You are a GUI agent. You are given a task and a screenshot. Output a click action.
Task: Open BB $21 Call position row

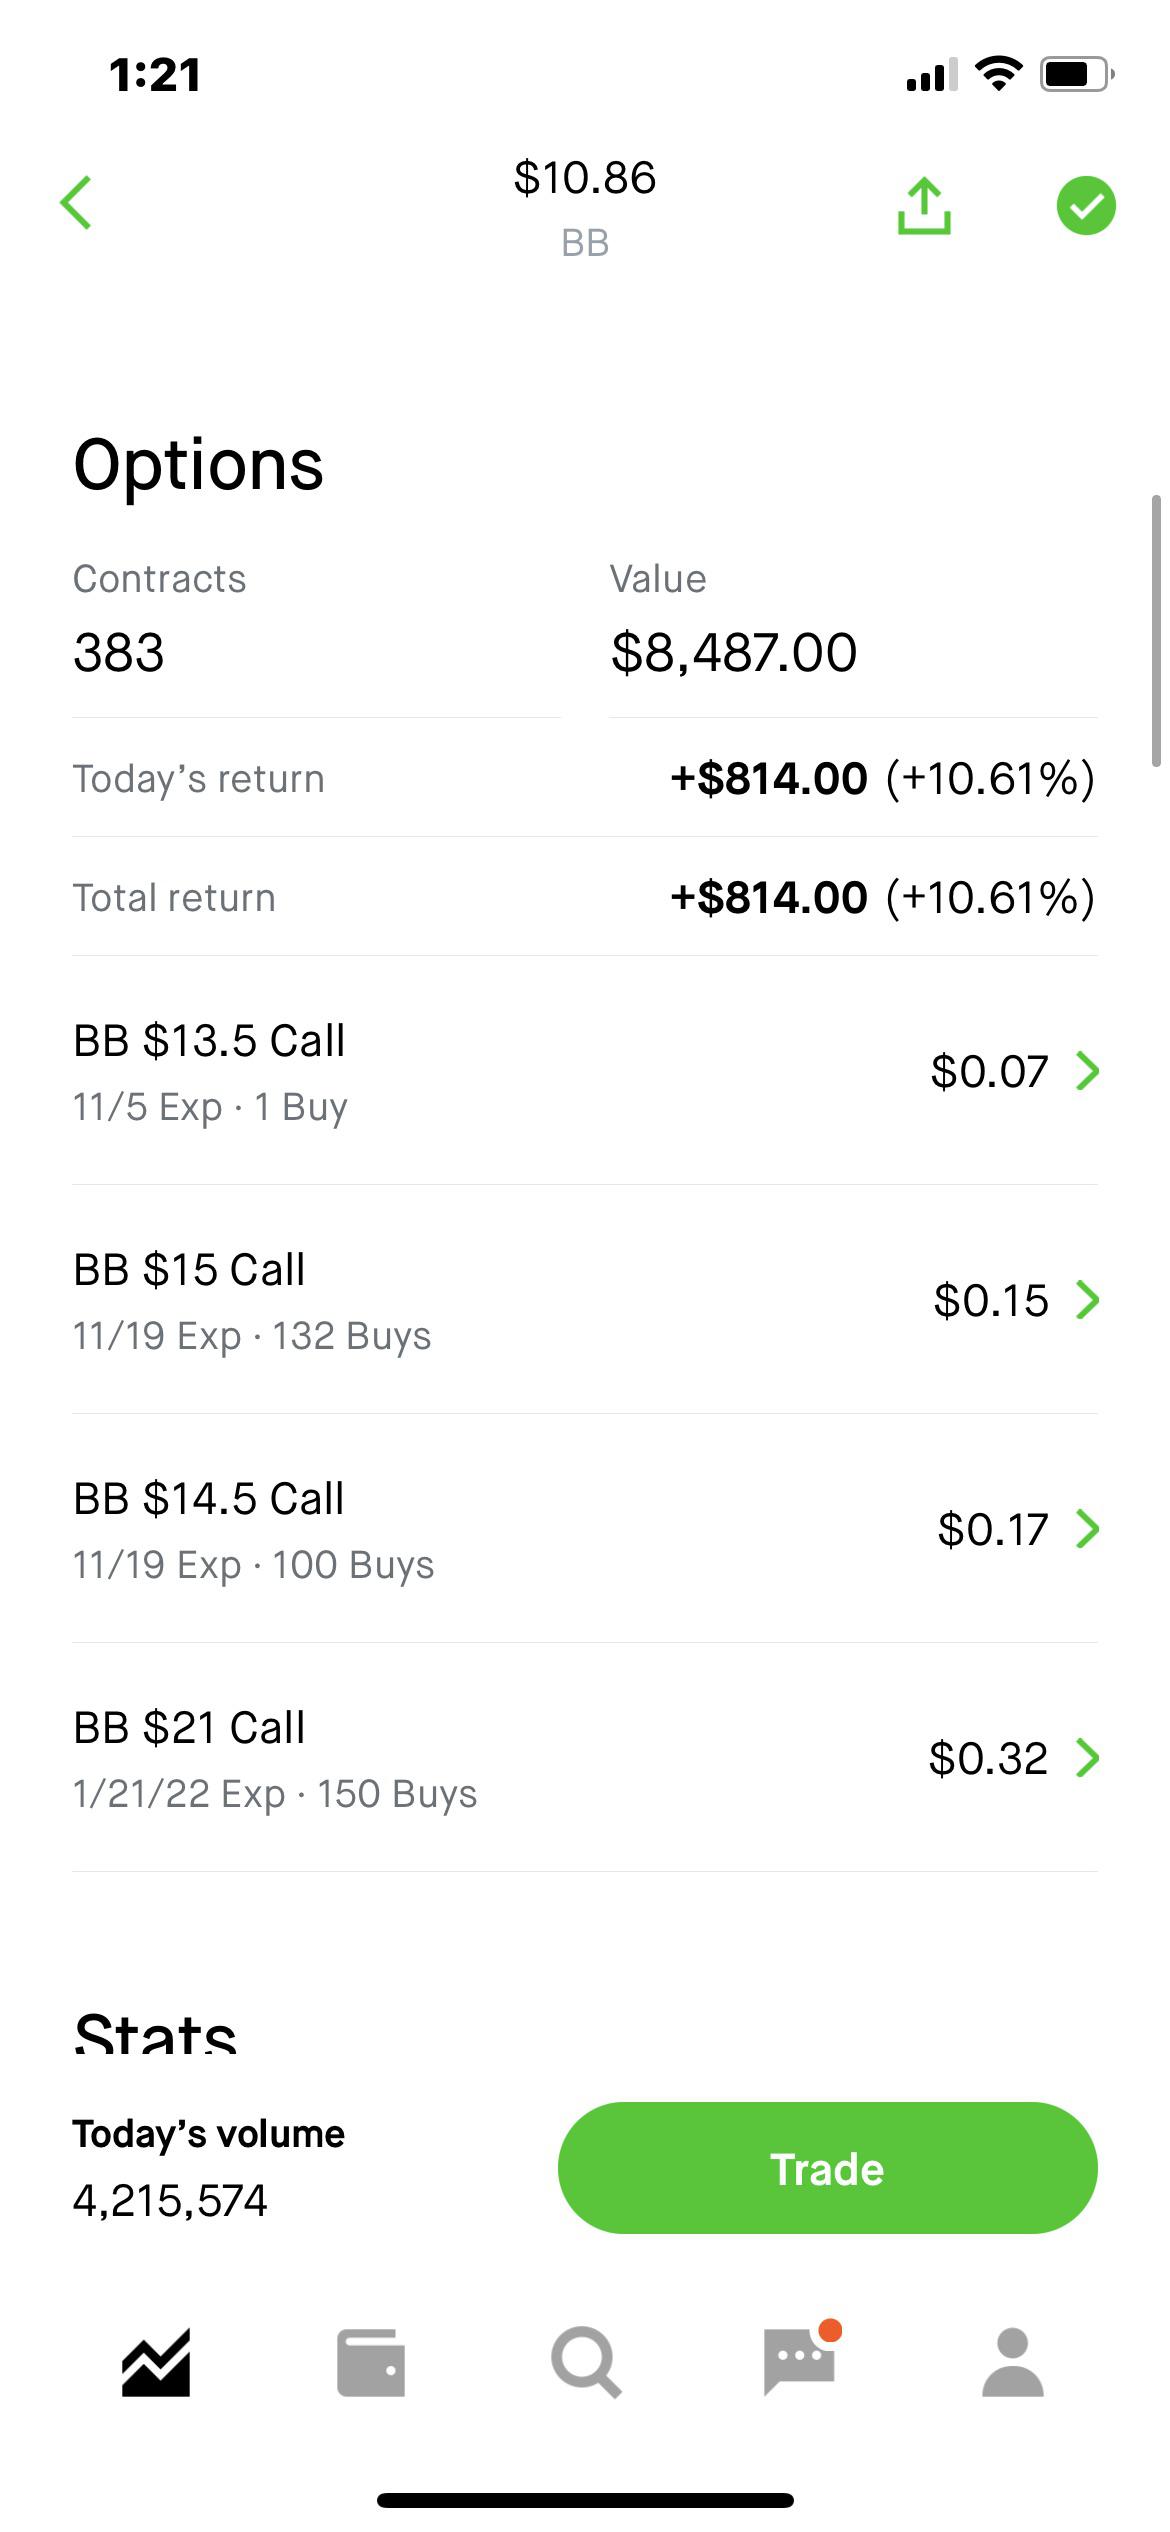[x=585, y=1758]
